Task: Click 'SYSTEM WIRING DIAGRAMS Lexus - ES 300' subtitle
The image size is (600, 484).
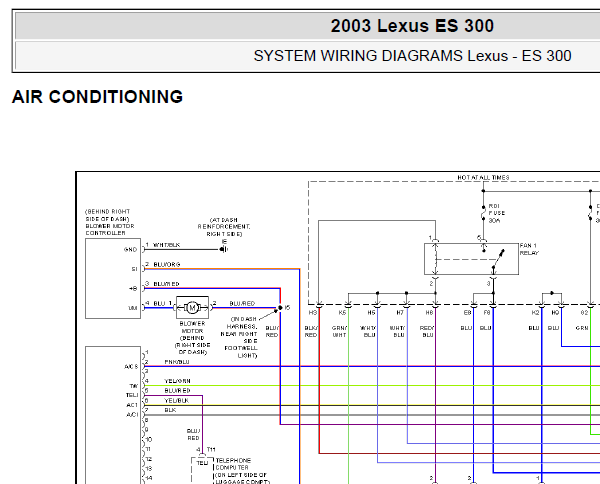Action: click(x=412, y=56)
